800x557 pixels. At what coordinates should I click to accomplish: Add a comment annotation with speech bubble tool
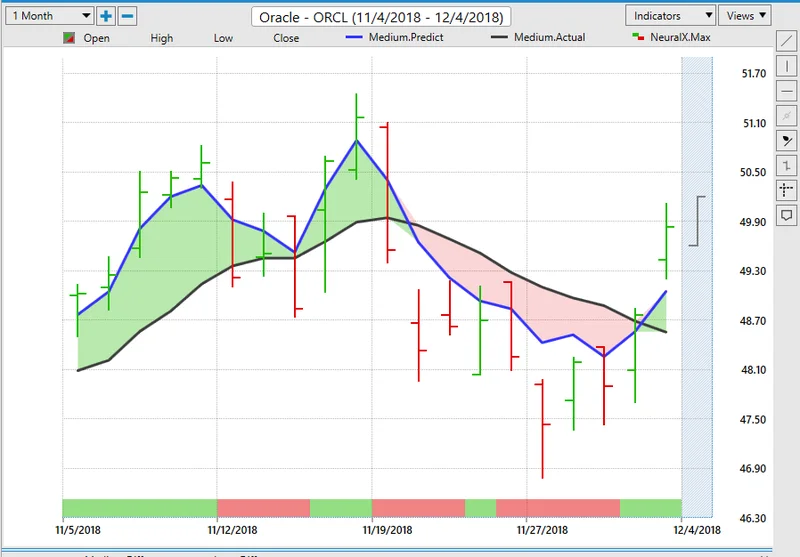point(786,215)
